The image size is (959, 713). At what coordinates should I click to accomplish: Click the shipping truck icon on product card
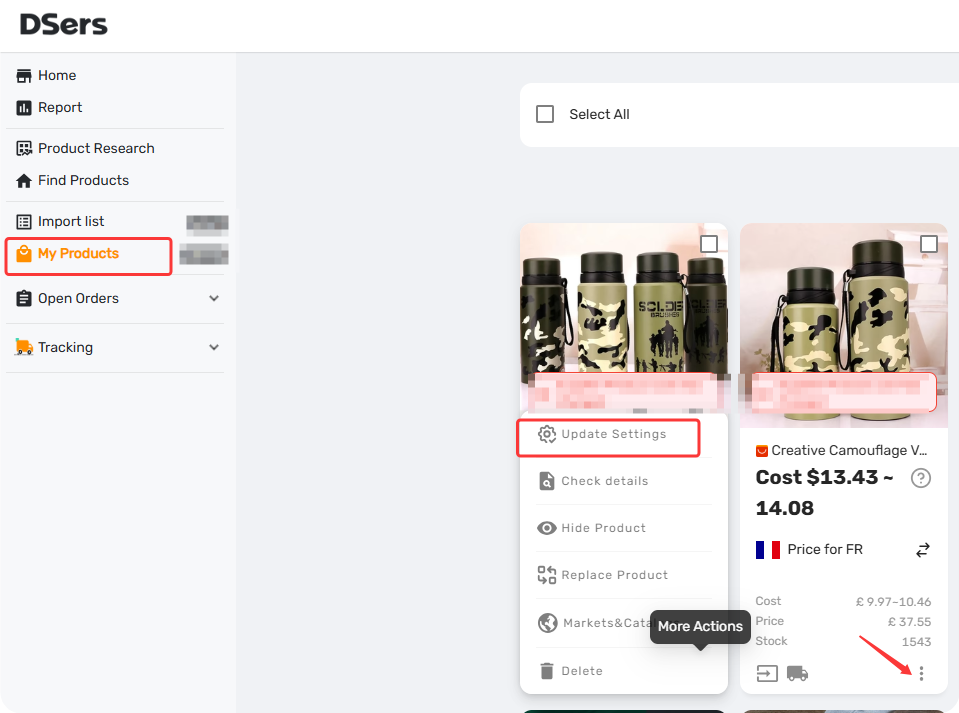coord(797,673)
